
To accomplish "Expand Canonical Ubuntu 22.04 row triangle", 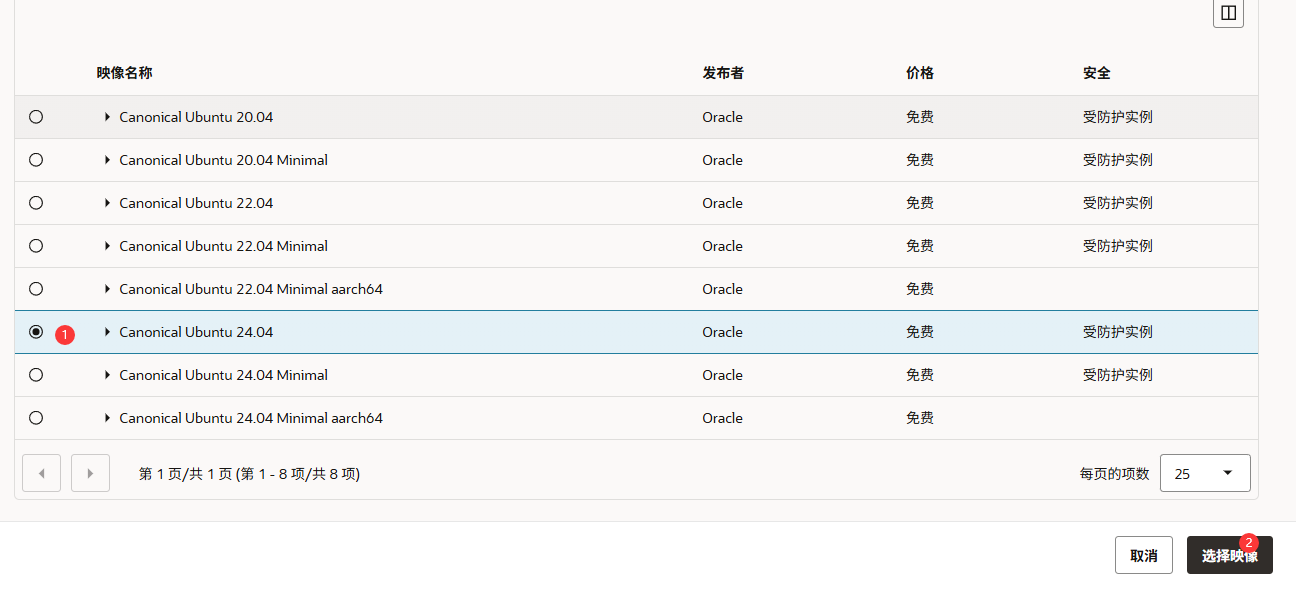I will click(107, 203).
